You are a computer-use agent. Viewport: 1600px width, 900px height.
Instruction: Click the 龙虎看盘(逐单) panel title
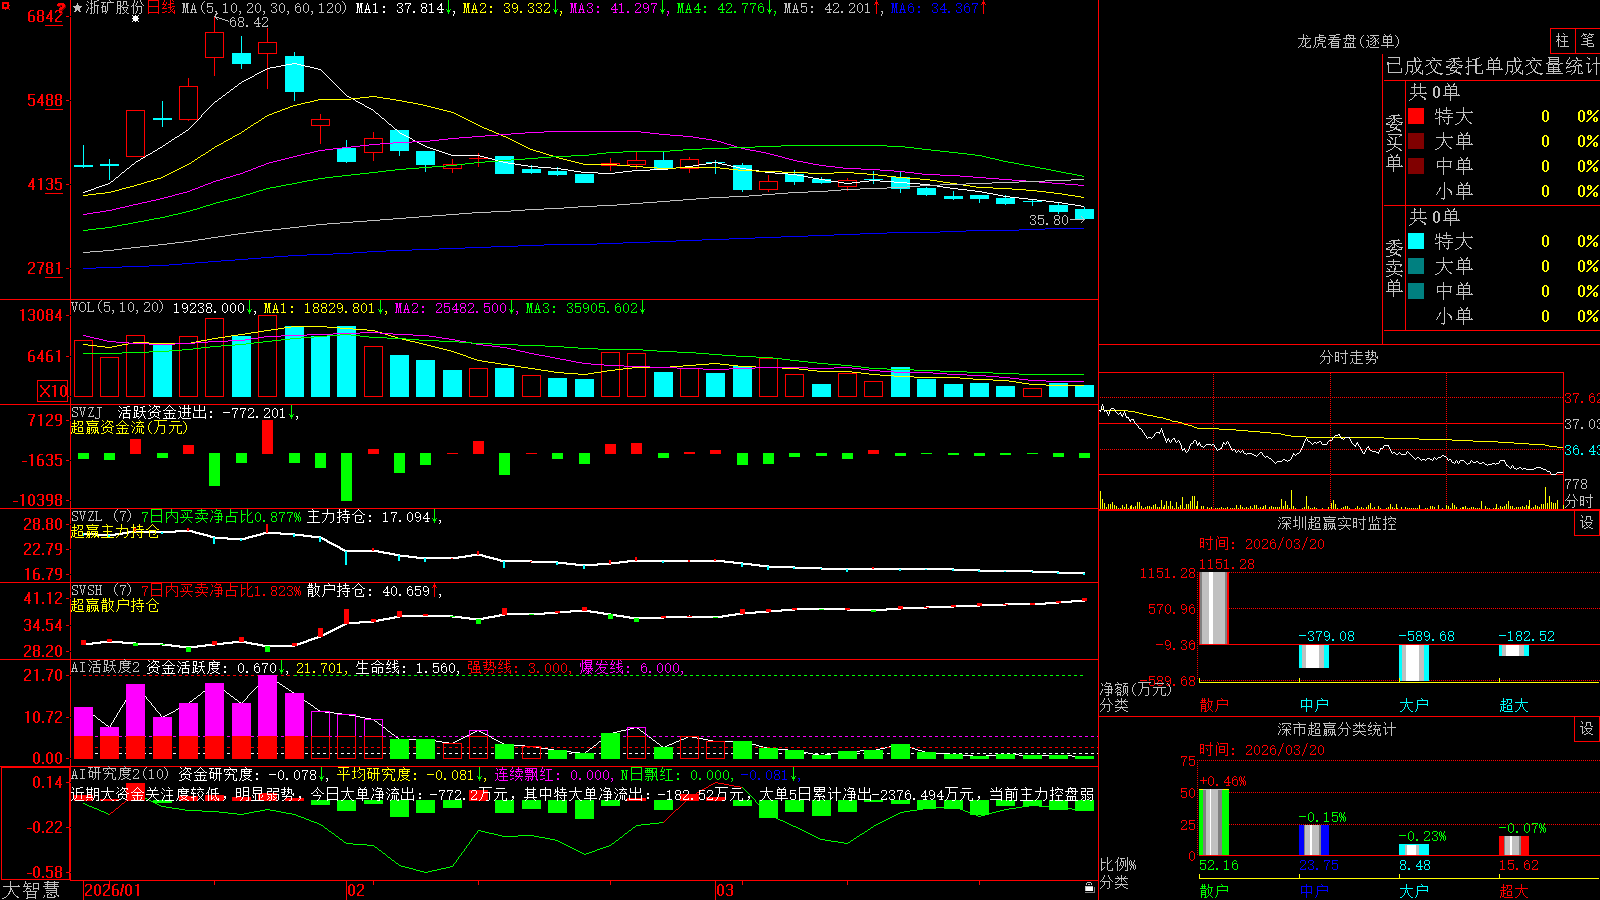click(1348, 41)
